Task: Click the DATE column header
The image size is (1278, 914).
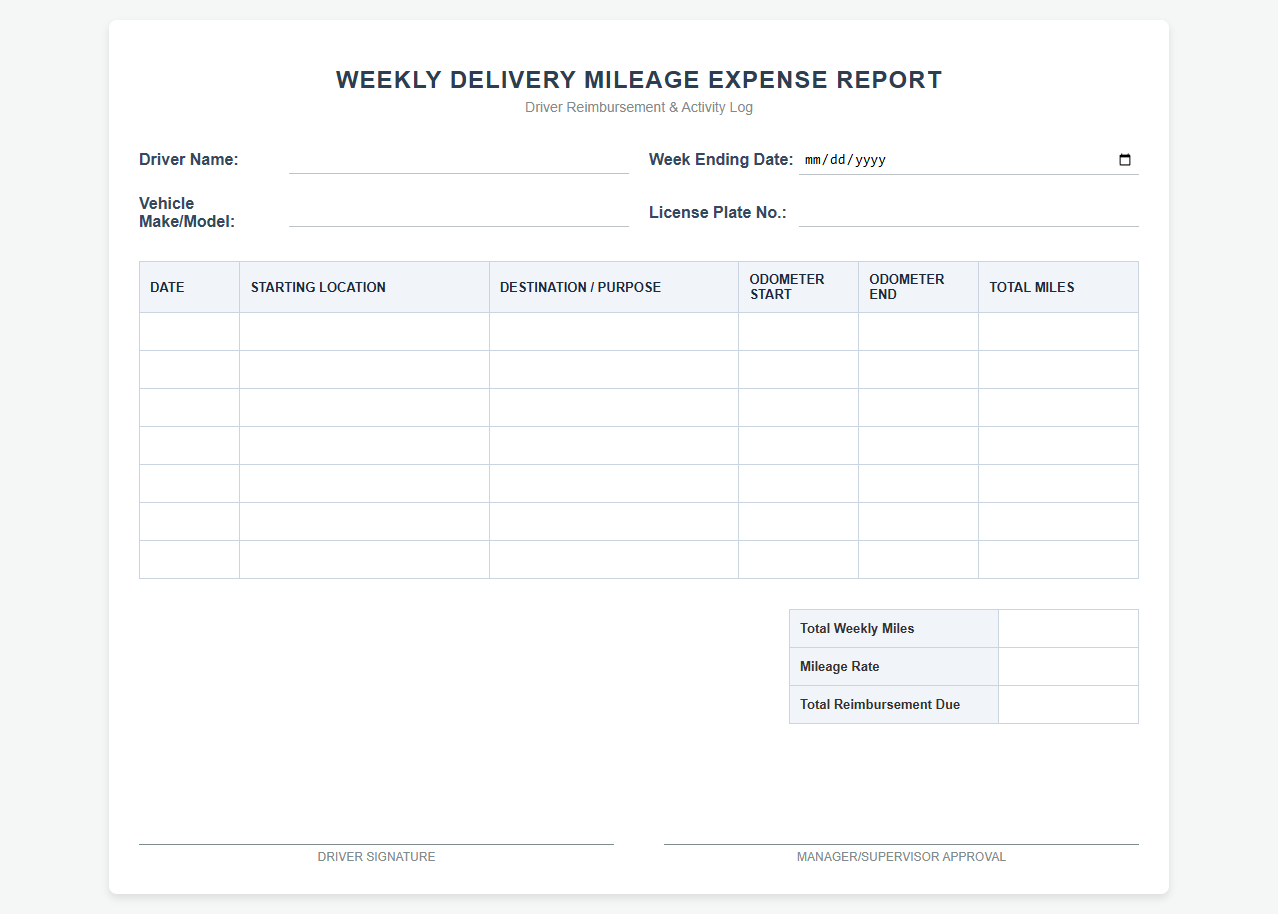Action: [x=190, y=287]
